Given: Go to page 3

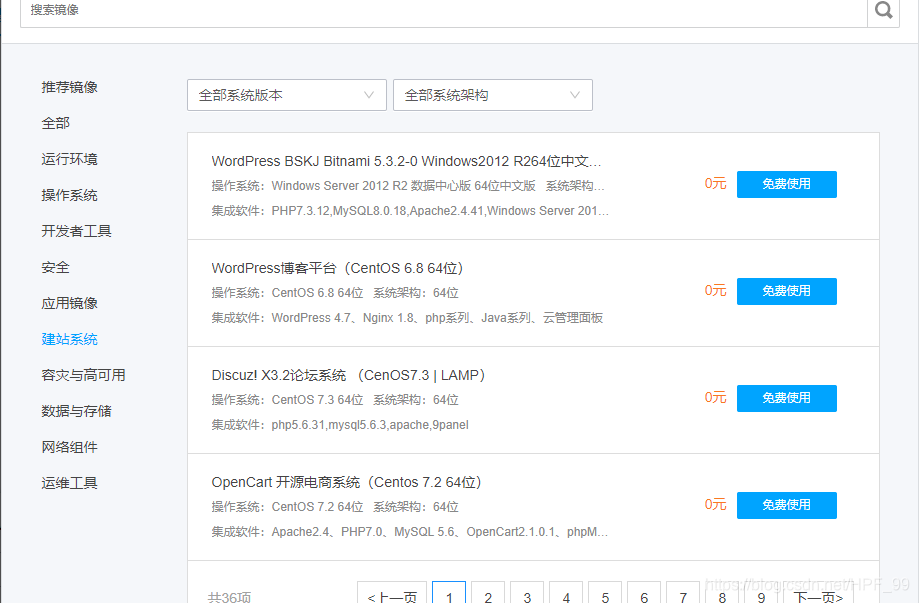Looking at the screenshot, I should [x=527, y=593].
